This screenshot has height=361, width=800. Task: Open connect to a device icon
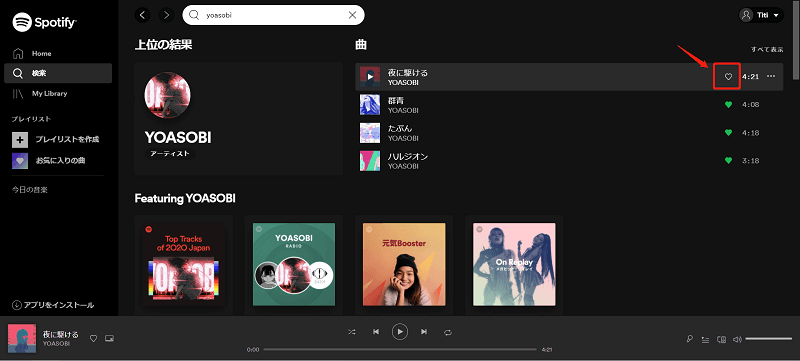(x=721, y=339)
